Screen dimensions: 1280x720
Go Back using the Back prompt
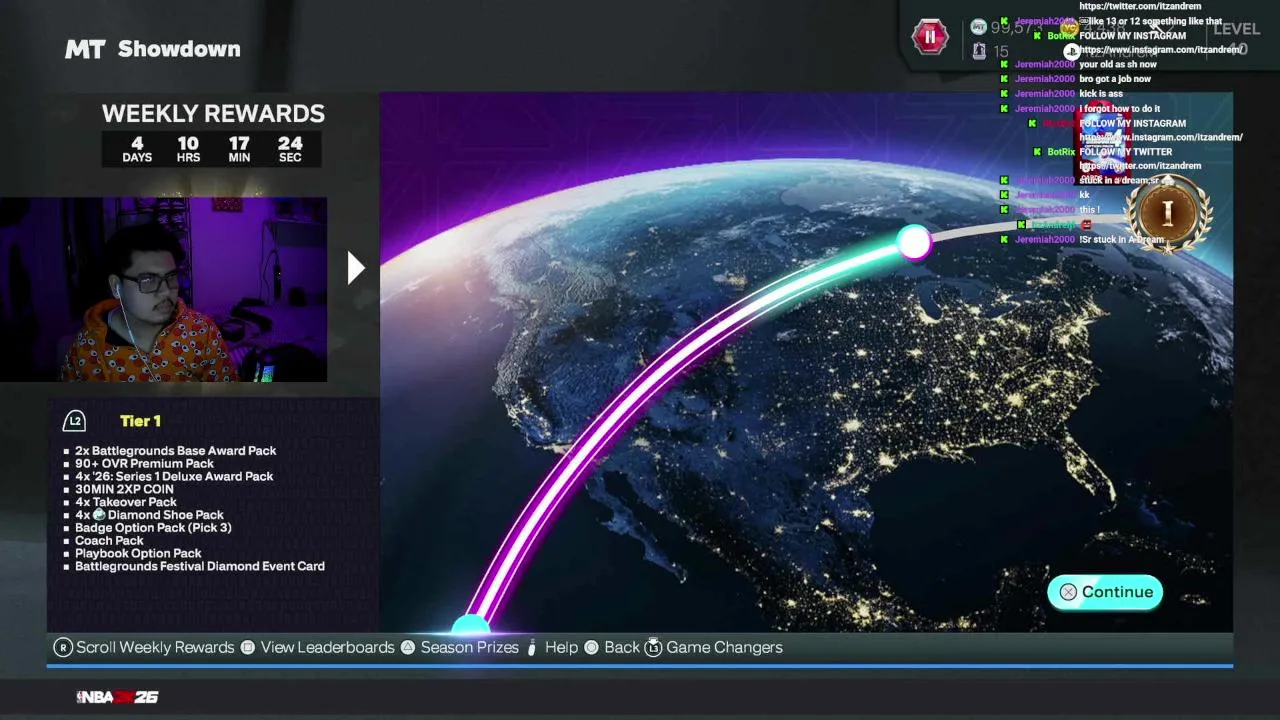621,647
